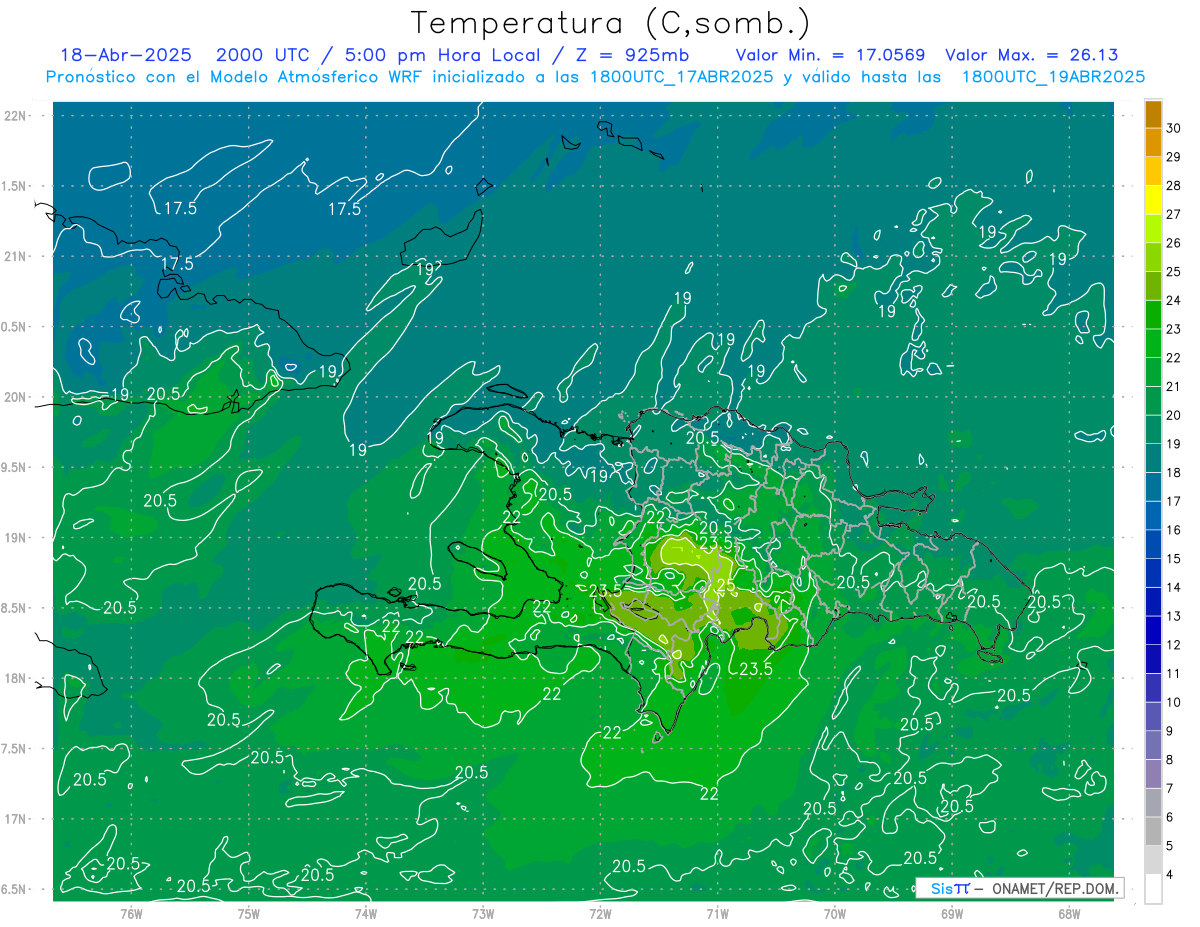The height and width of the screenshot is (927, 1200).
Task: Click the '75W' longitude axis label
Action: (x=249, y=913)
